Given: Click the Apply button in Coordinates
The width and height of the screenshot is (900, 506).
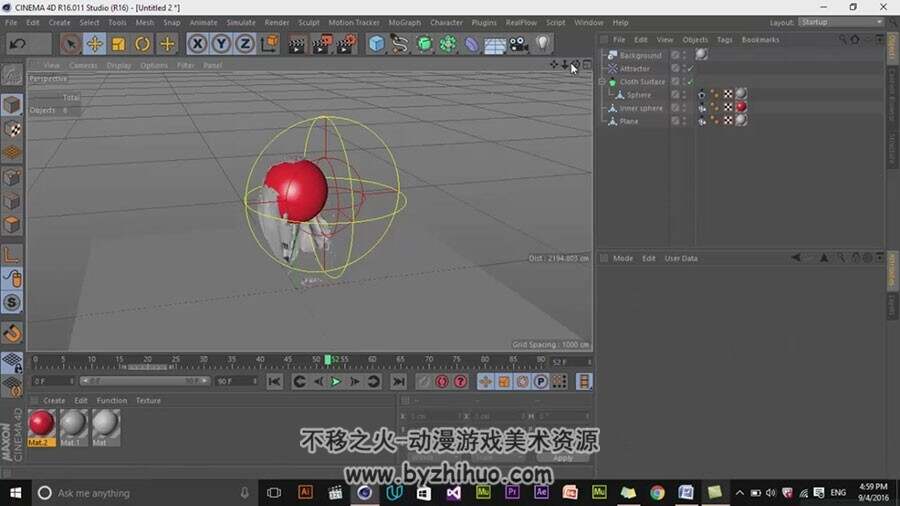Looking at the screenshot, I should [562, 458].
